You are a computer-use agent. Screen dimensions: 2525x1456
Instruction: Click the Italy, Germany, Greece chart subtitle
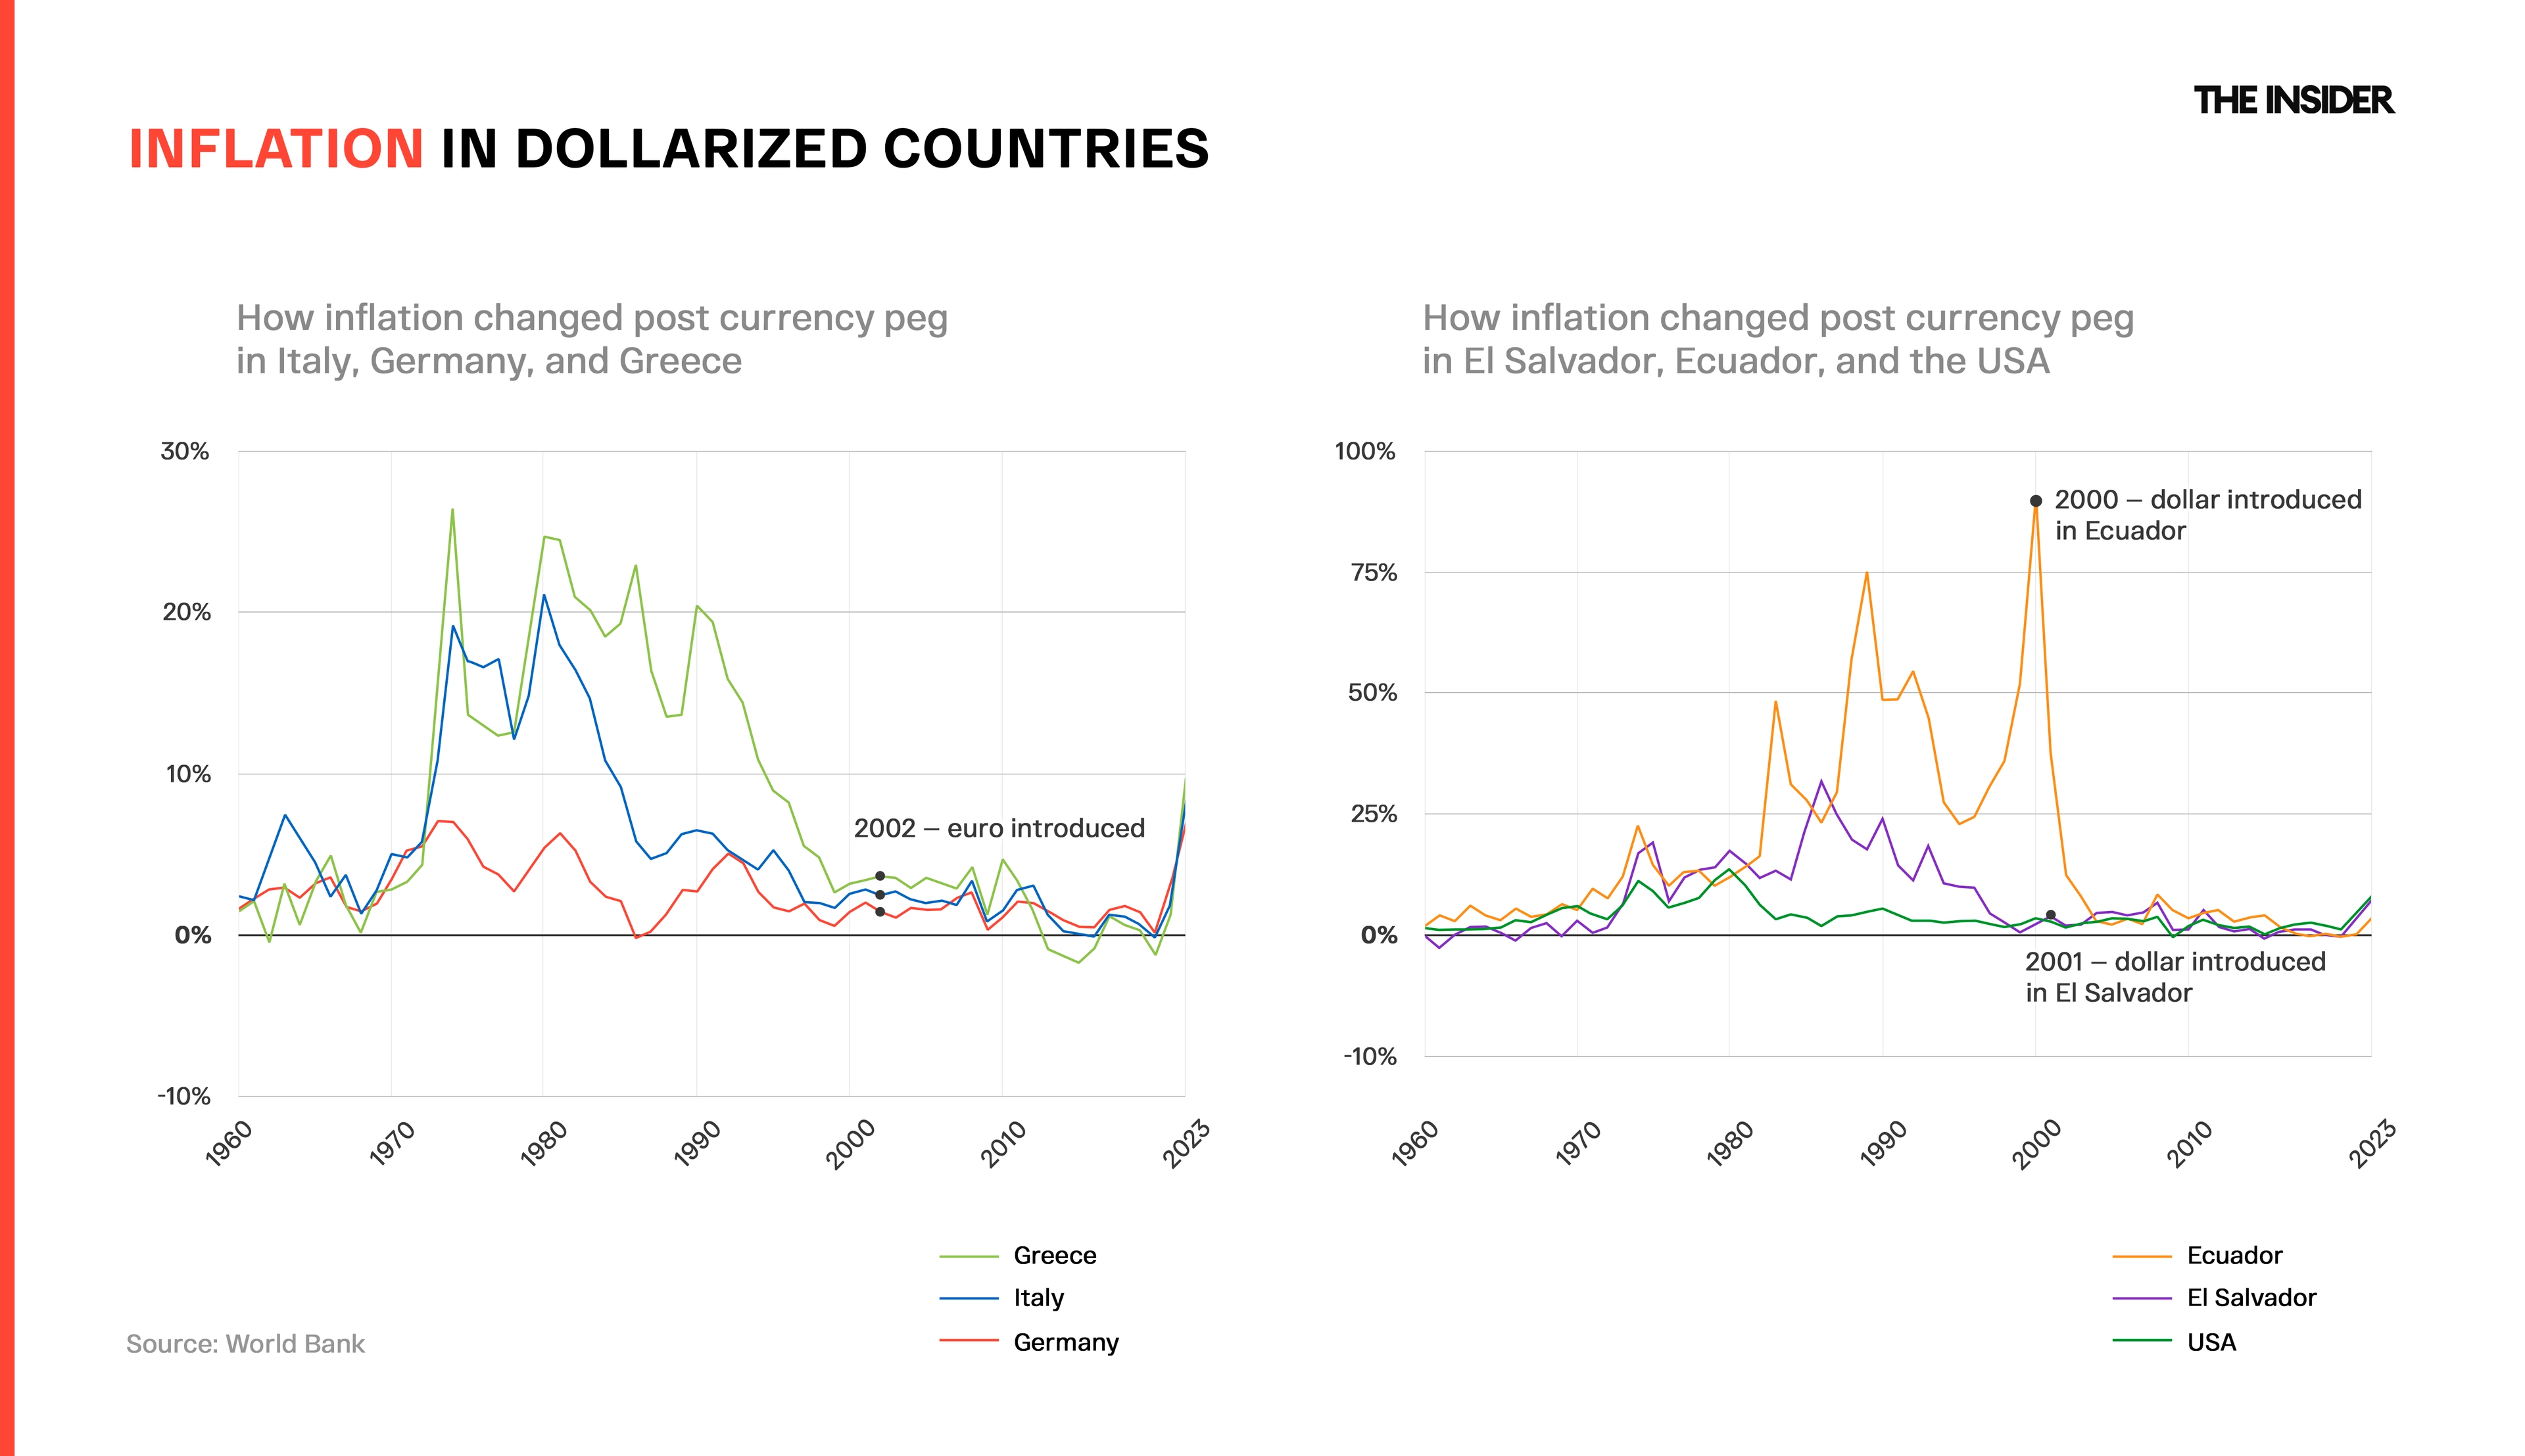click(592, 339)
